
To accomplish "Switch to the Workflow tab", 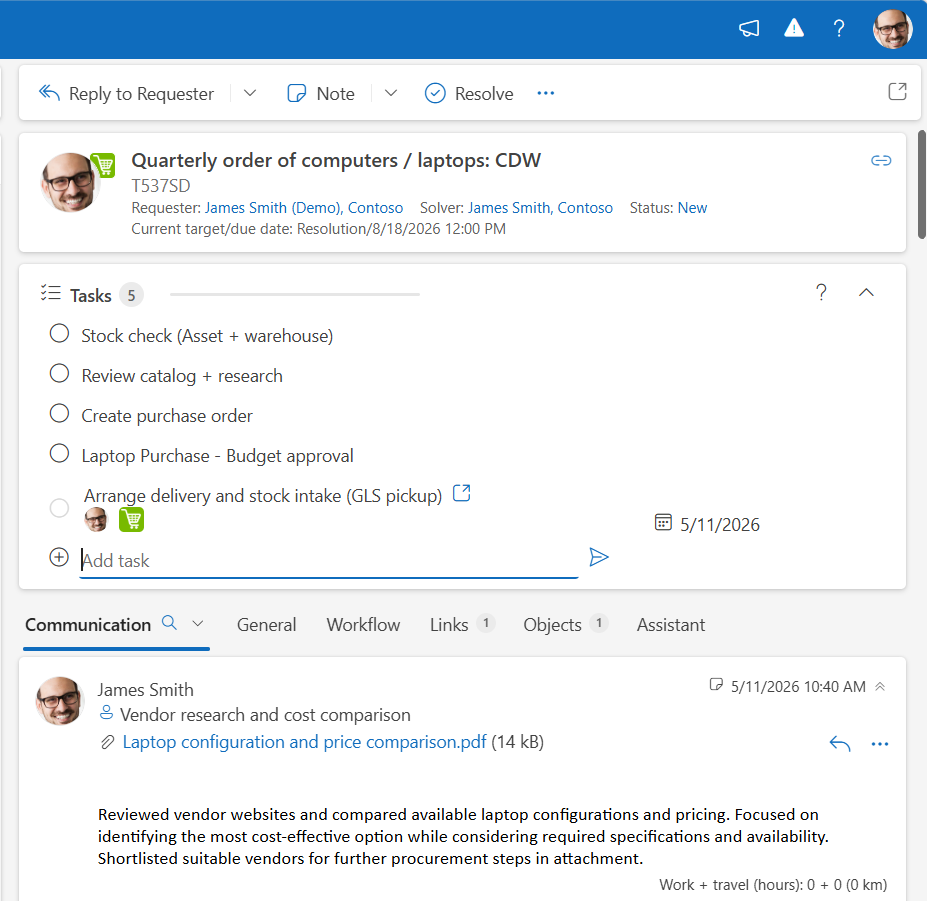I will [363, 625].
